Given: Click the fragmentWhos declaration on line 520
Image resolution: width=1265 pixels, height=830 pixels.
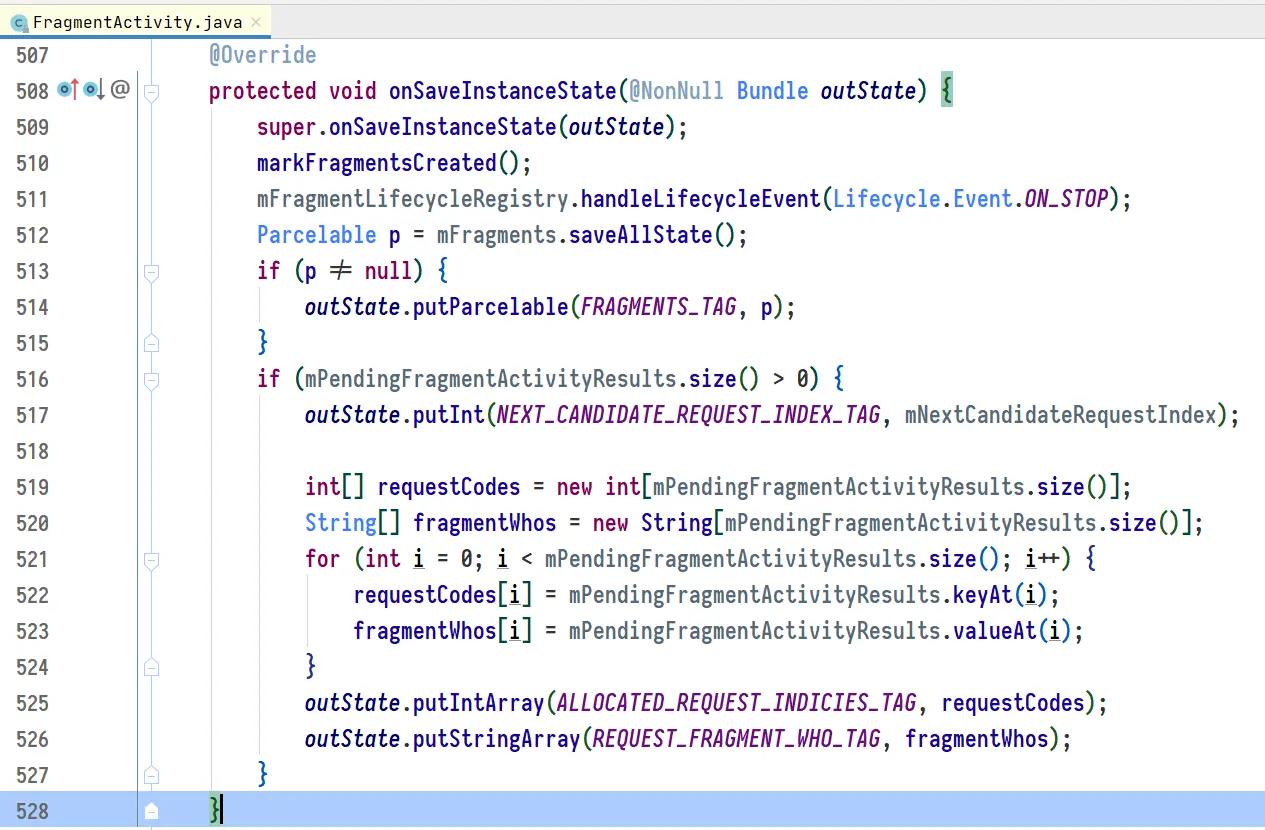Looking at the screenshot, I should coord(485,523).
